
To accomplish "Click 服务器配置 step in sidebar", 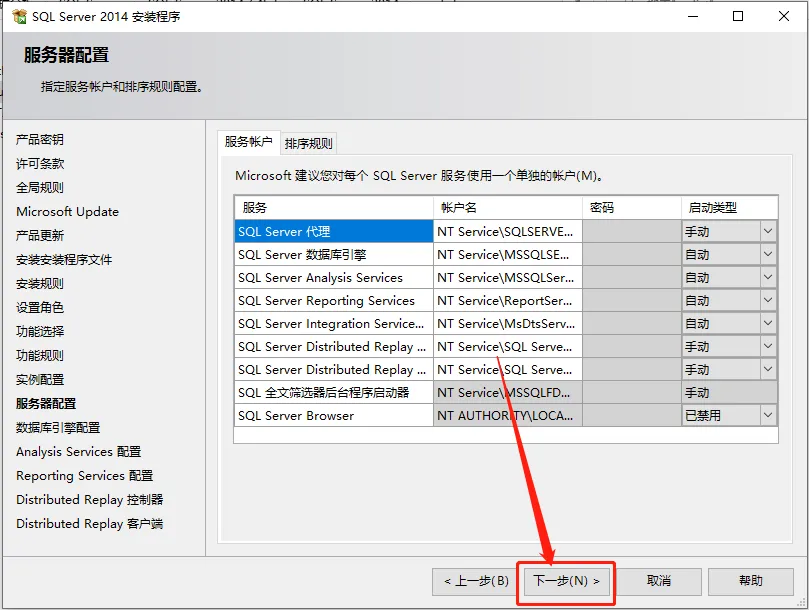I will 46,404.
